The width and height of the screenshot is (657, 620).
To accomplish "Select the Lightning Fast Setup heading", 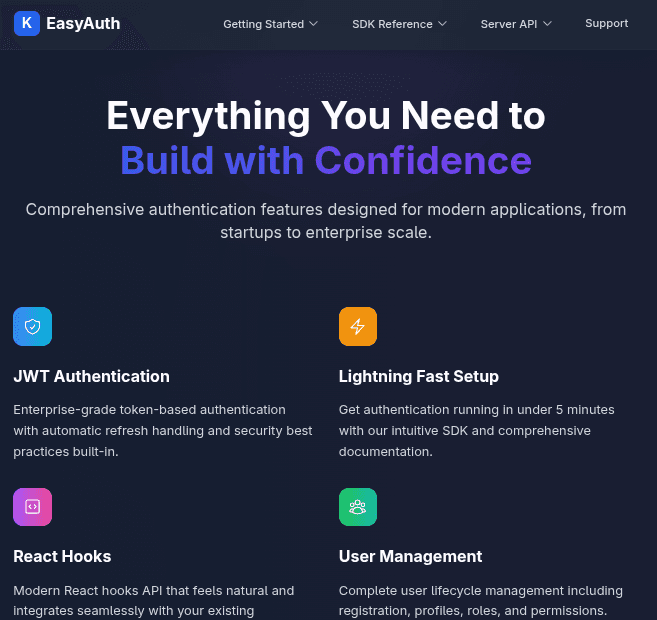I will pyautogui.click(x=419, y=376).
